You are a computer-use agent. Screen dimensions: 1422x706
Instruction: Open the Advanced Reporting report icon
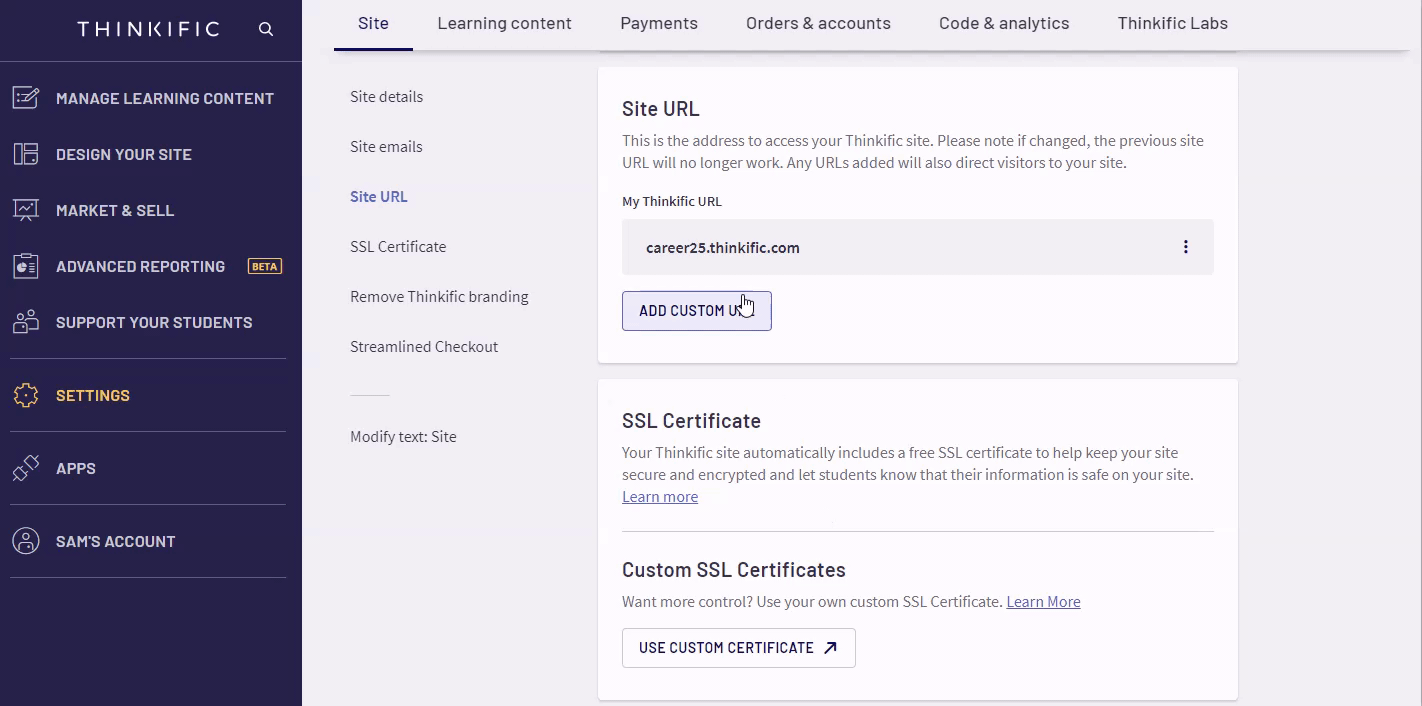coord(25,266)
